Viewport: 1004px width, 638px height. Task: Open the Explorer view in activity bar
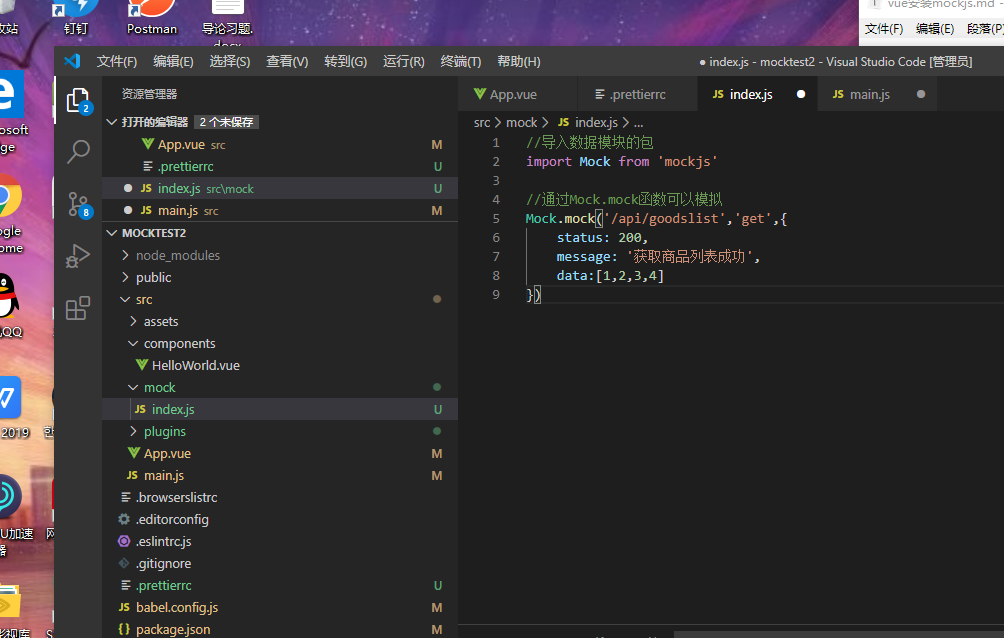click(78, 101)
